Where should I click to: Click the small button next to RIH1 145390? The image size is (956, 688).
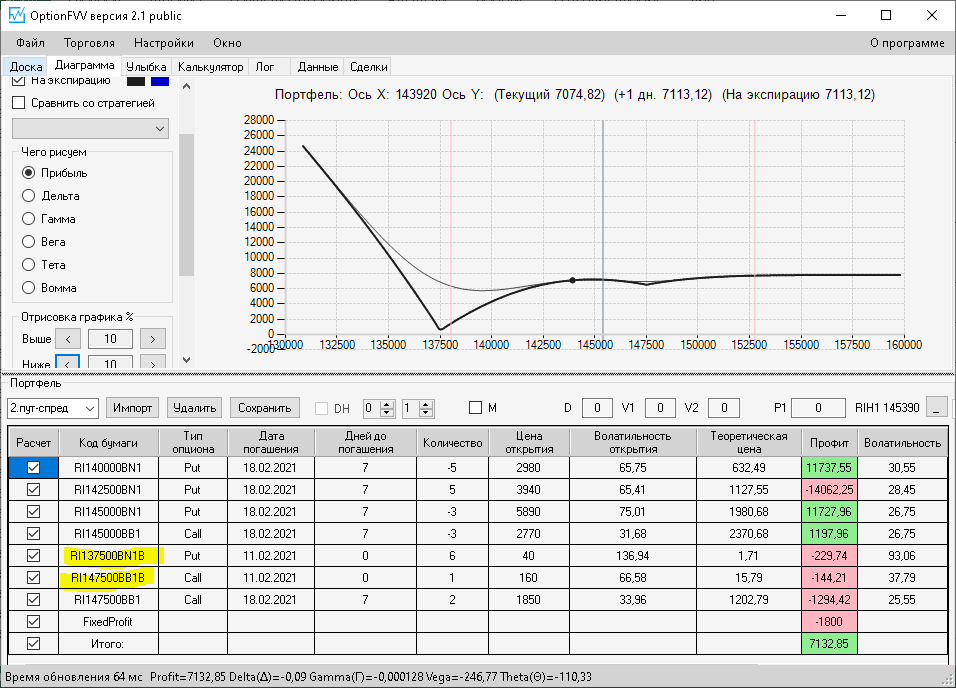click(936, 407)
